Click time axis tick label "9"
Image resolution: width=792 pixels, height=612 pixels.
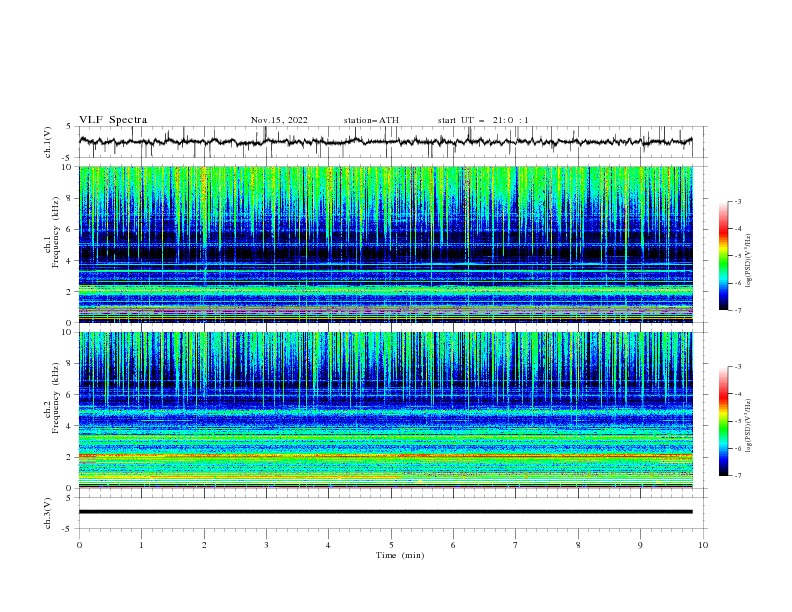point(640,545)
